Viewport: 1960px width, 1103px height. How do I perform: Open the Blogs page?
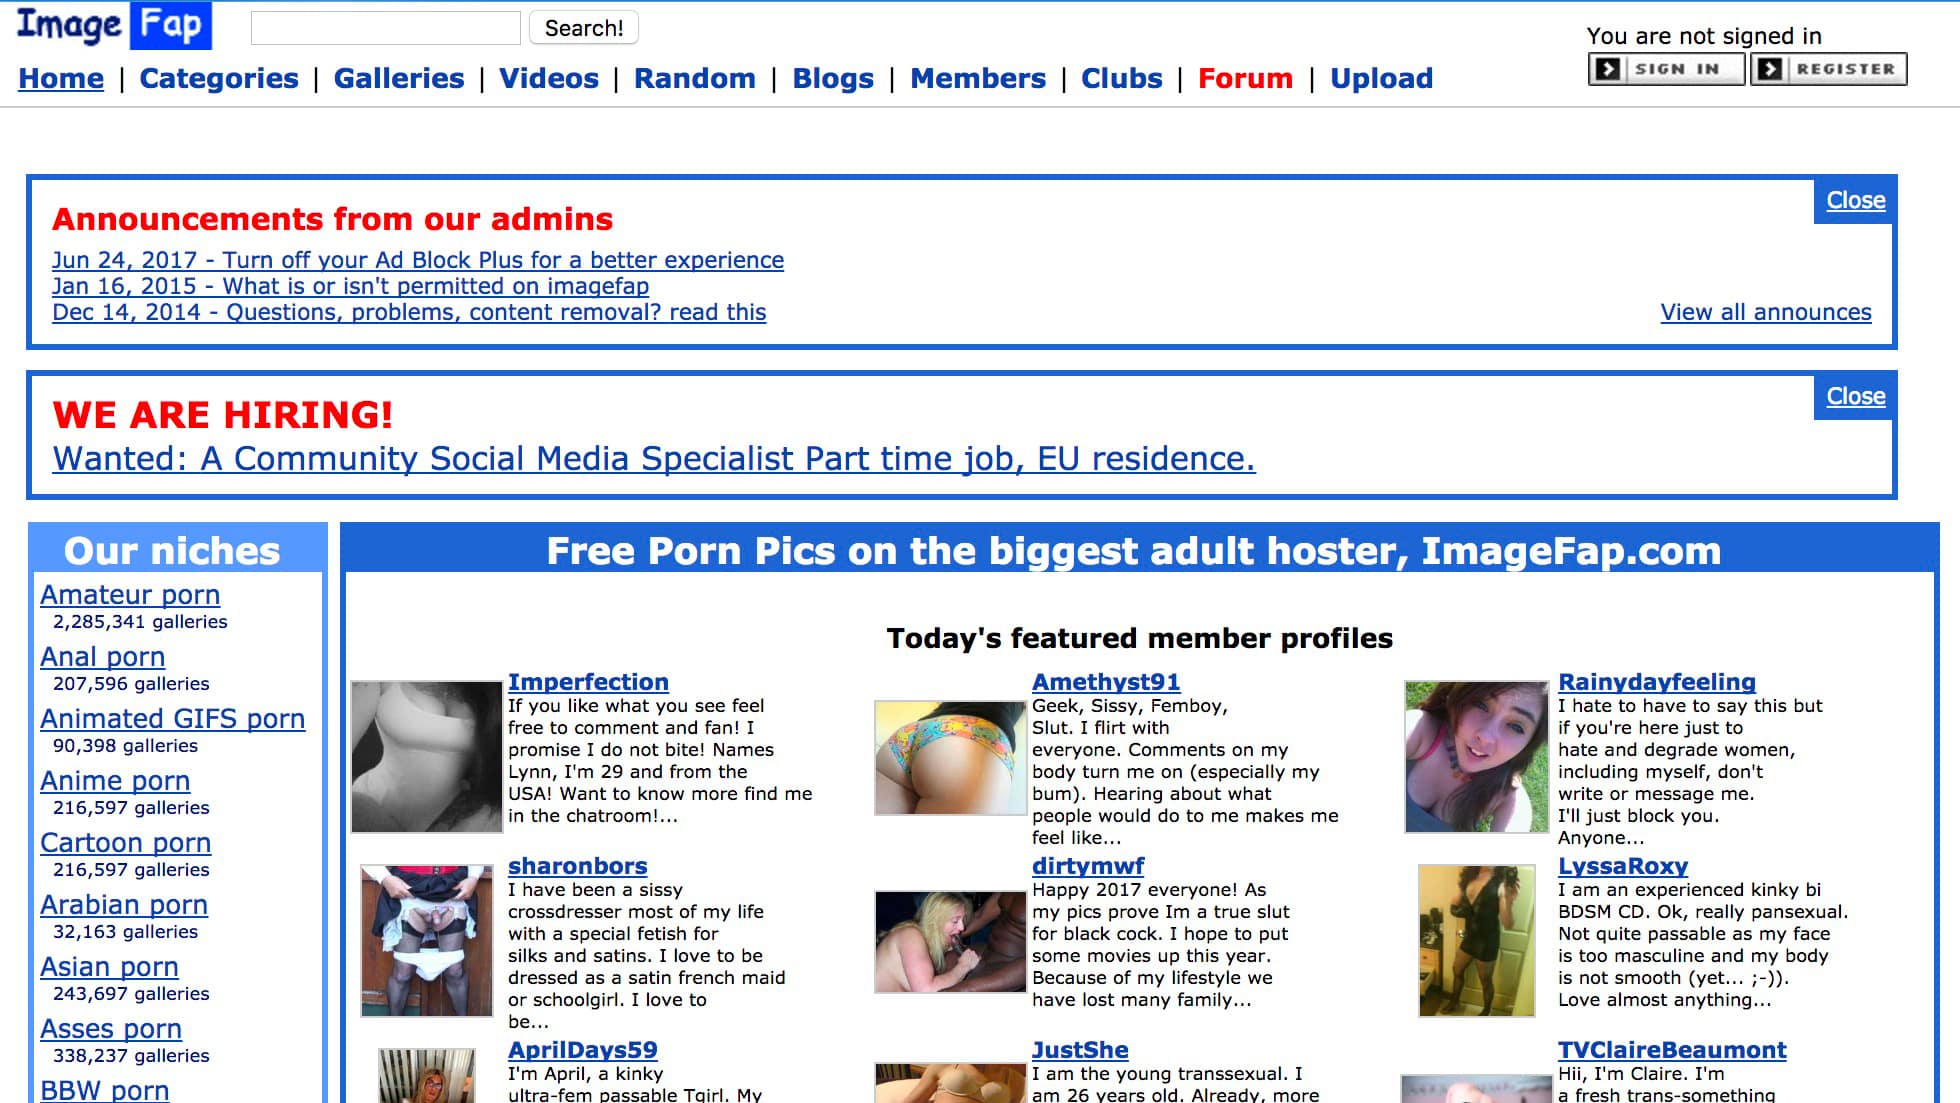(833, 78)
